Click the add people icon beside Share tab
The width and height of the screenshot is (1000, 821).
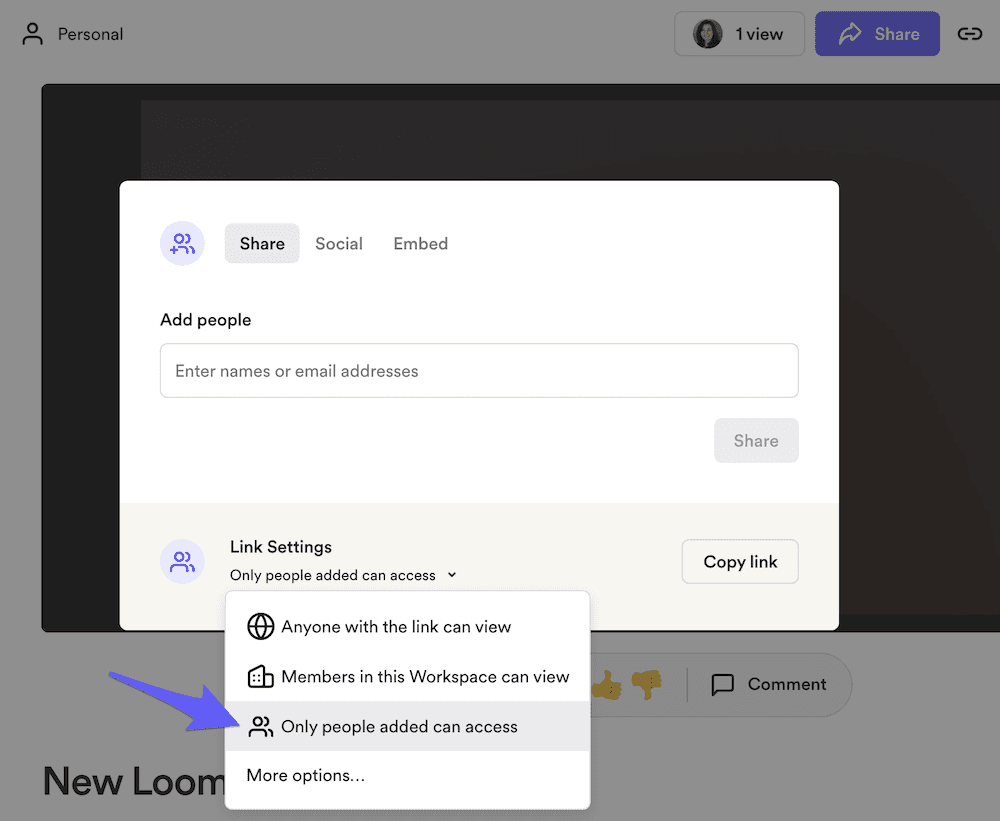point(182,243)
